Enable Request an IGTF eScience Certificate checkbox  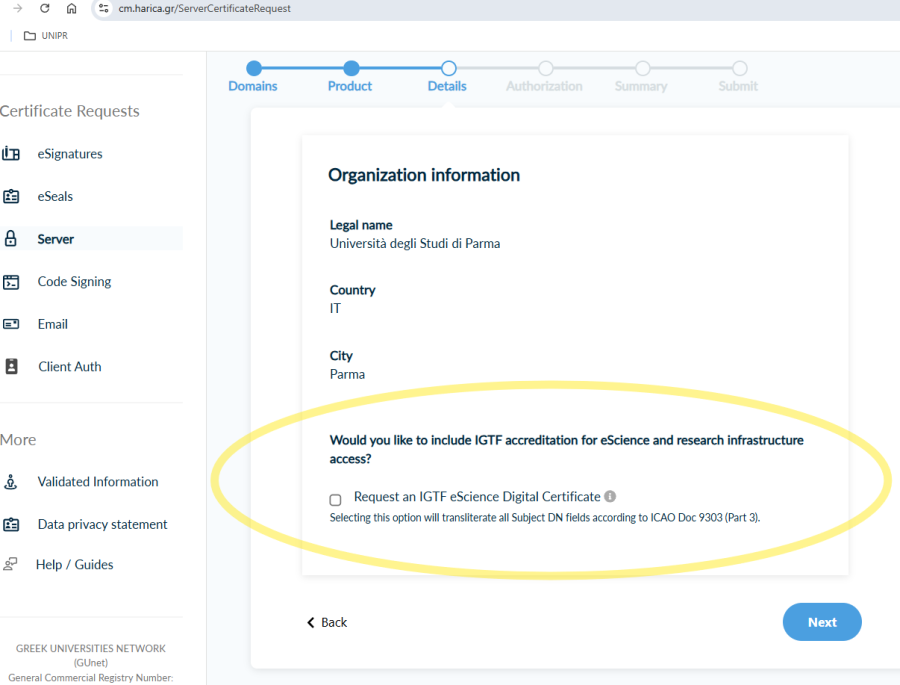coord(335,499)
